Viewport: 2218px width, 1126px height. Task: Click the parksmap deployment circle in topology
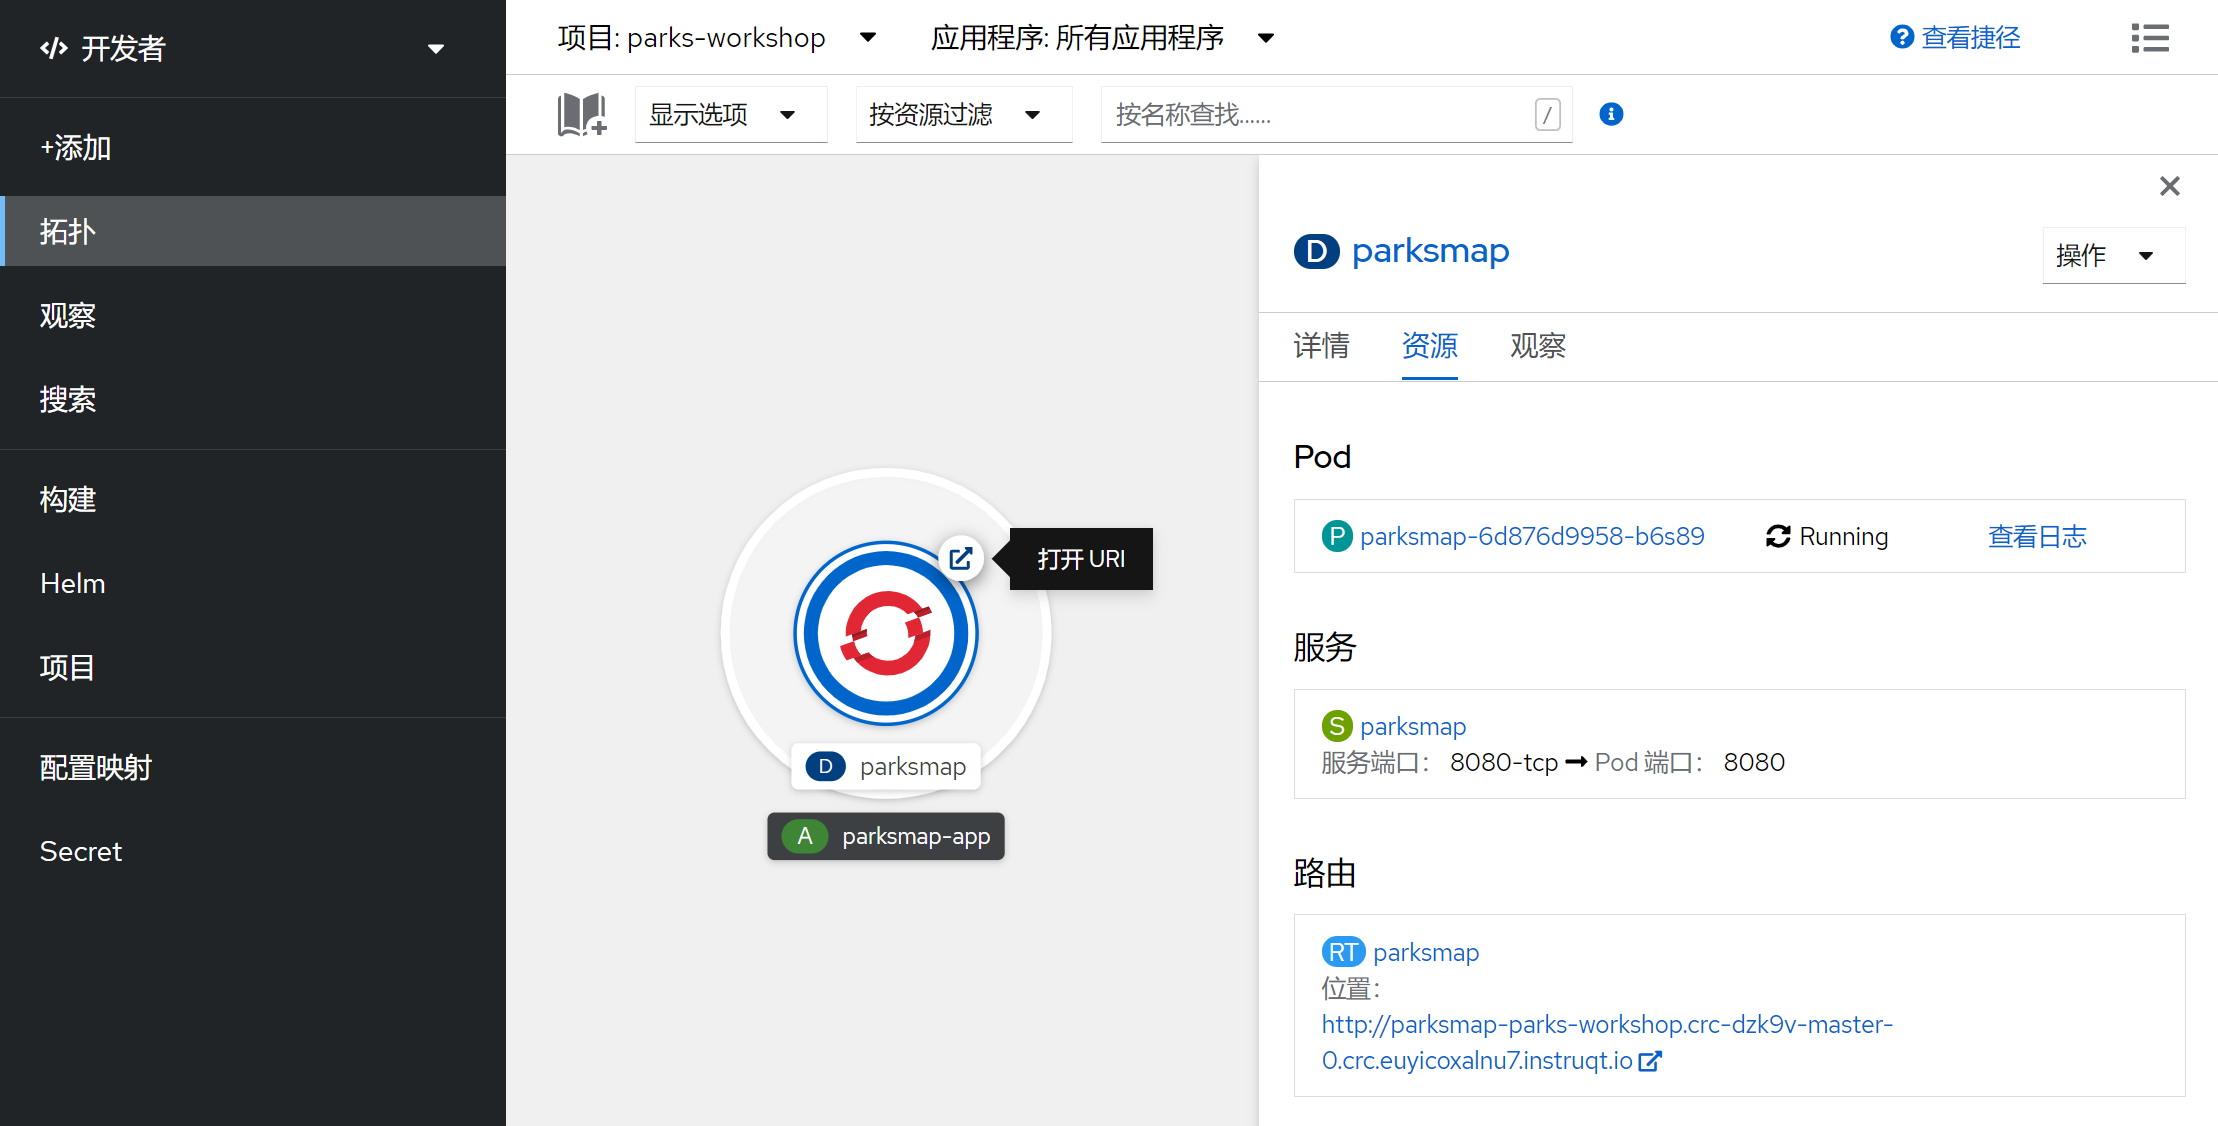886,632
